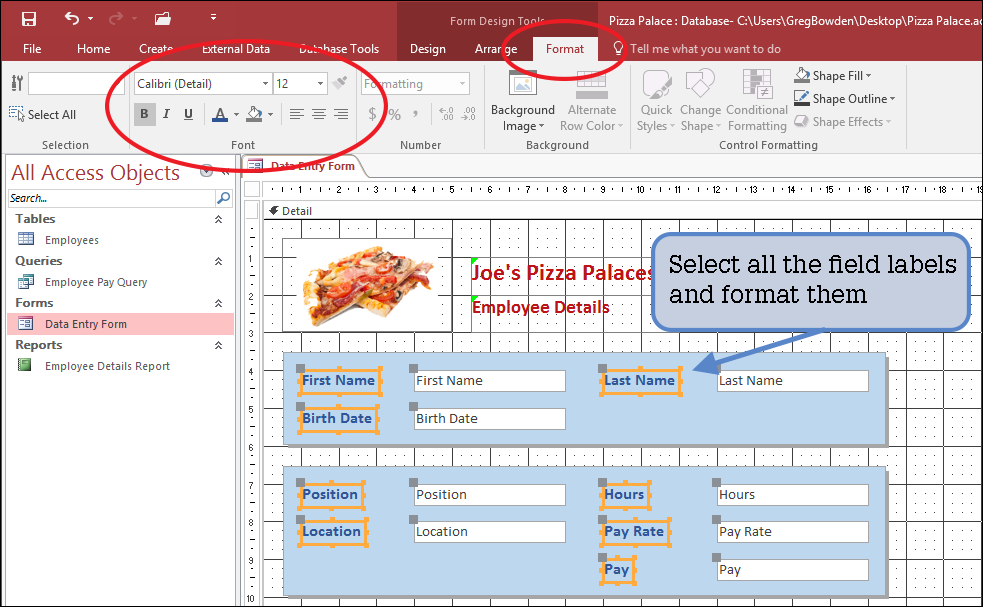The width and height of the screenshot is (983, 607).
Task: Switch to the Design tab
Action: click(428, 49)
